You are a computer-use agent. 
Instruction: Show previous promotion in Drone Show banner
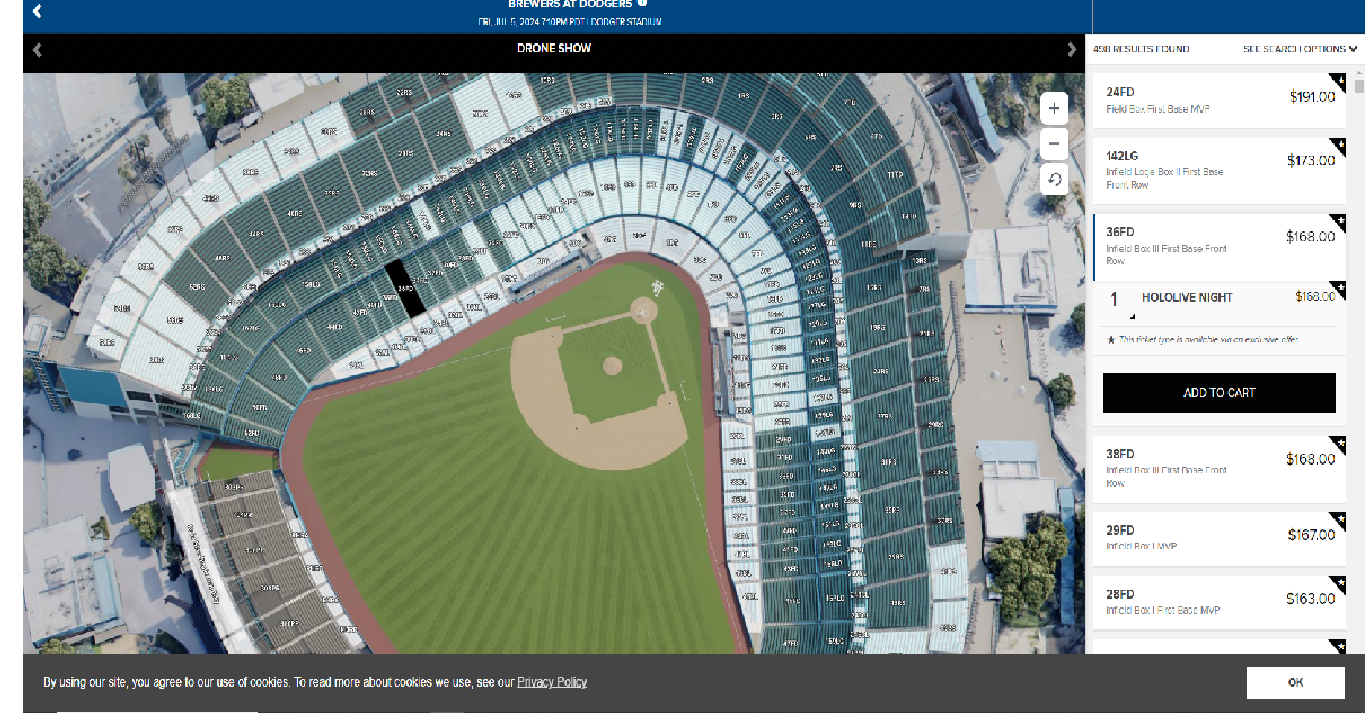click(37, 49)
